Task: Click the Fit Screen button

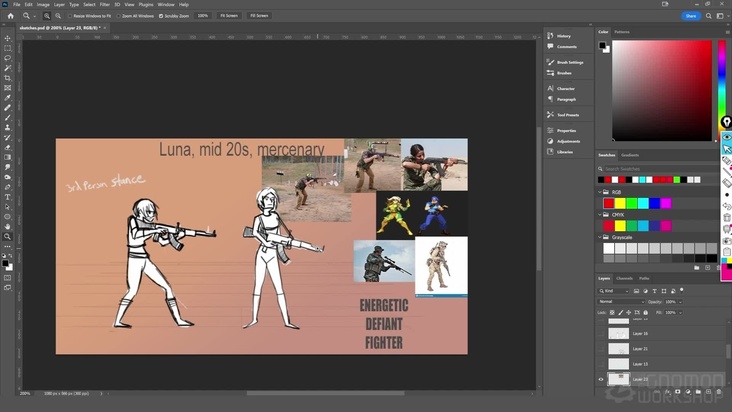Action: point(229,16)
